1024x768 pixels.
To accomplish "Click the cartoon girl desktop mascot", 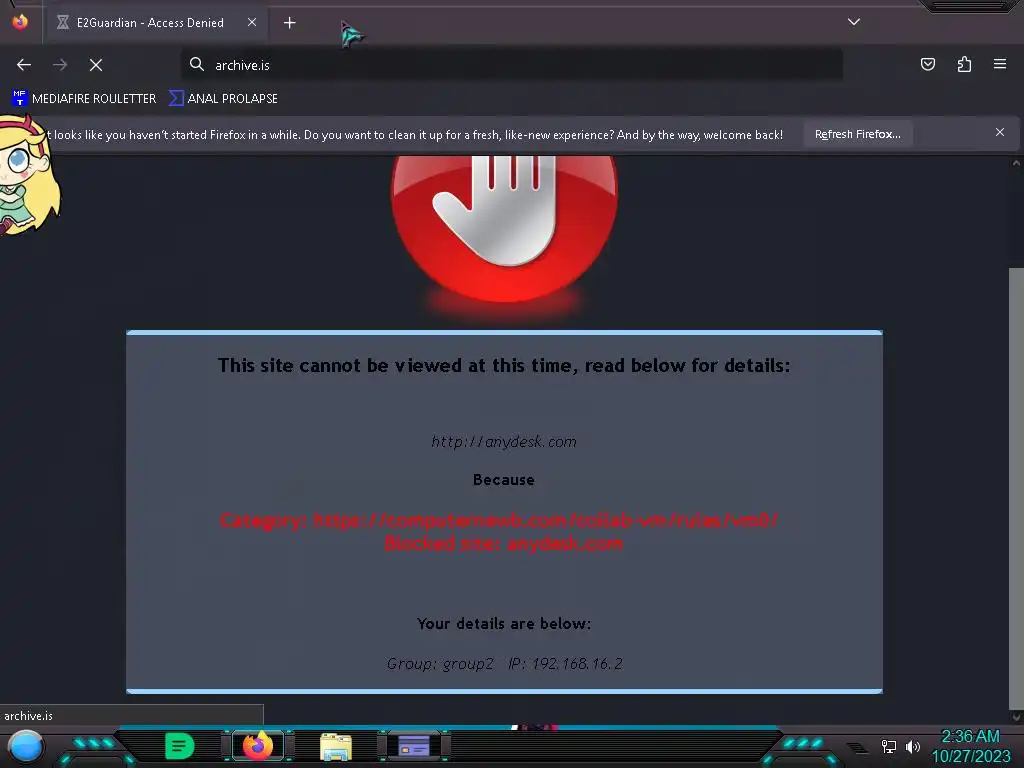I will [27, 175].
